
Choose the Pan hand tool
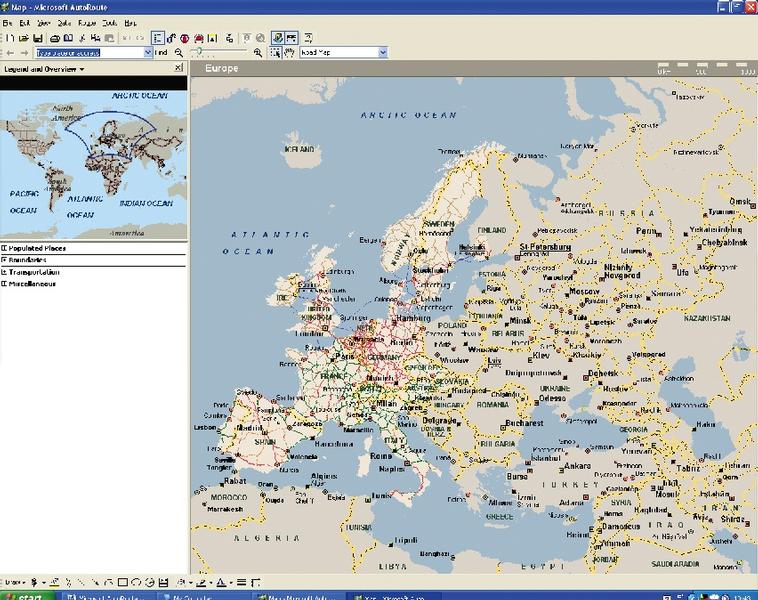289,53
